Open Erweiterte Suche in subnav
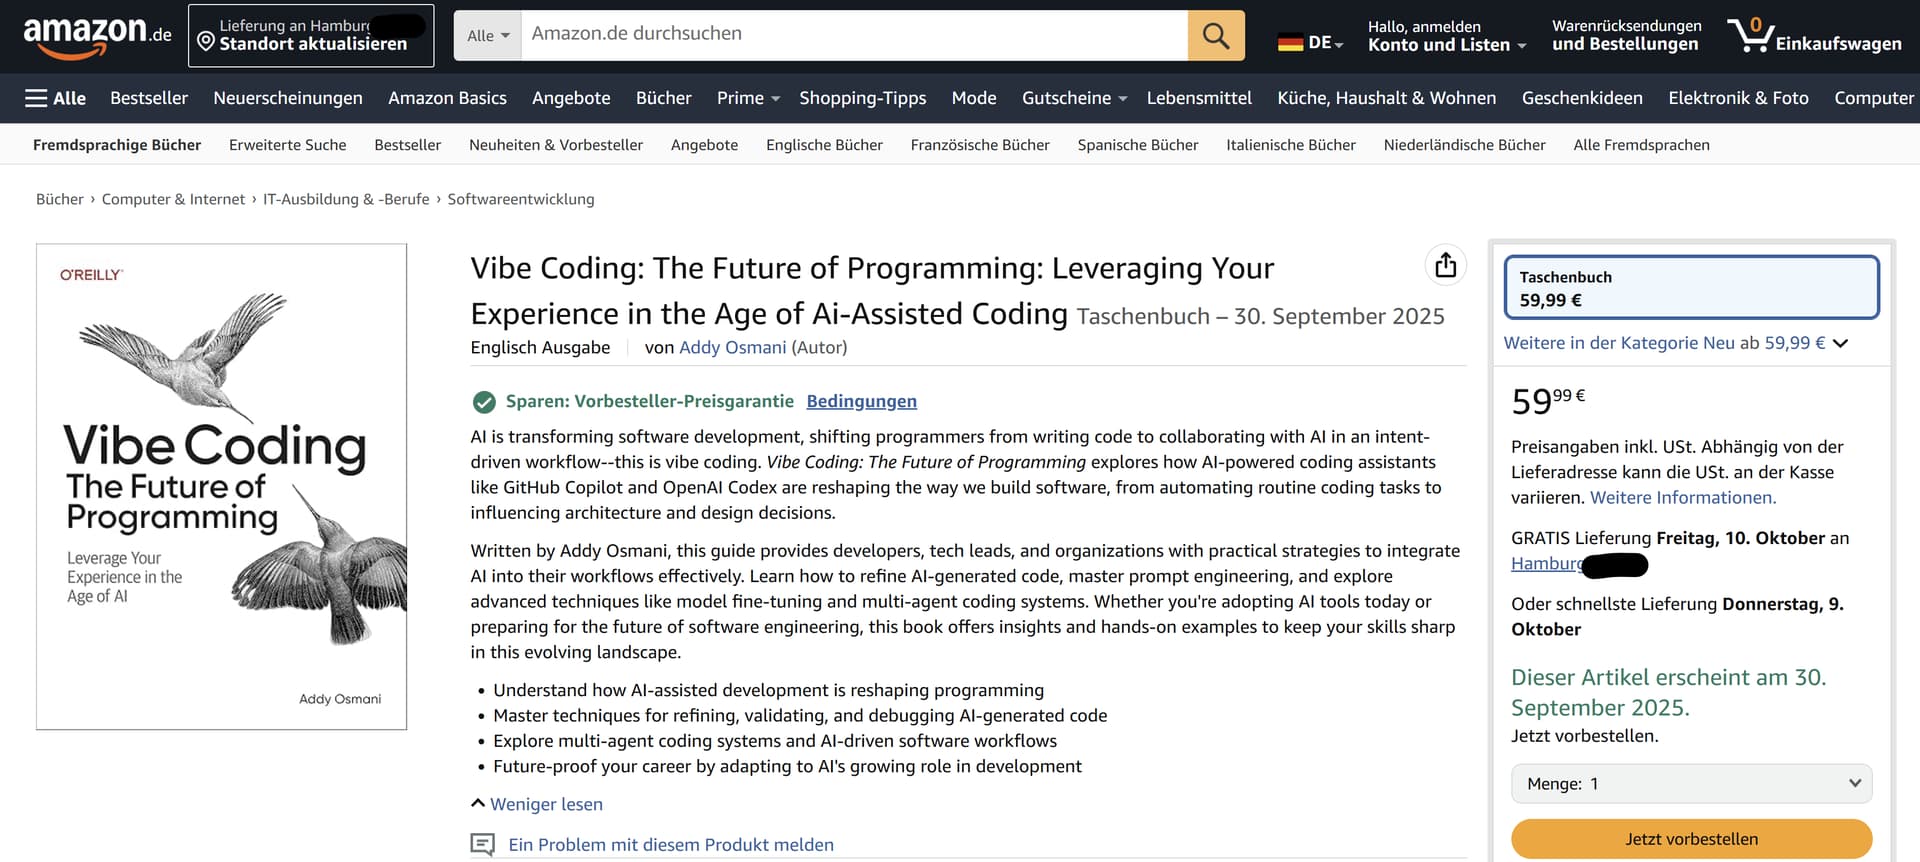 288,145
